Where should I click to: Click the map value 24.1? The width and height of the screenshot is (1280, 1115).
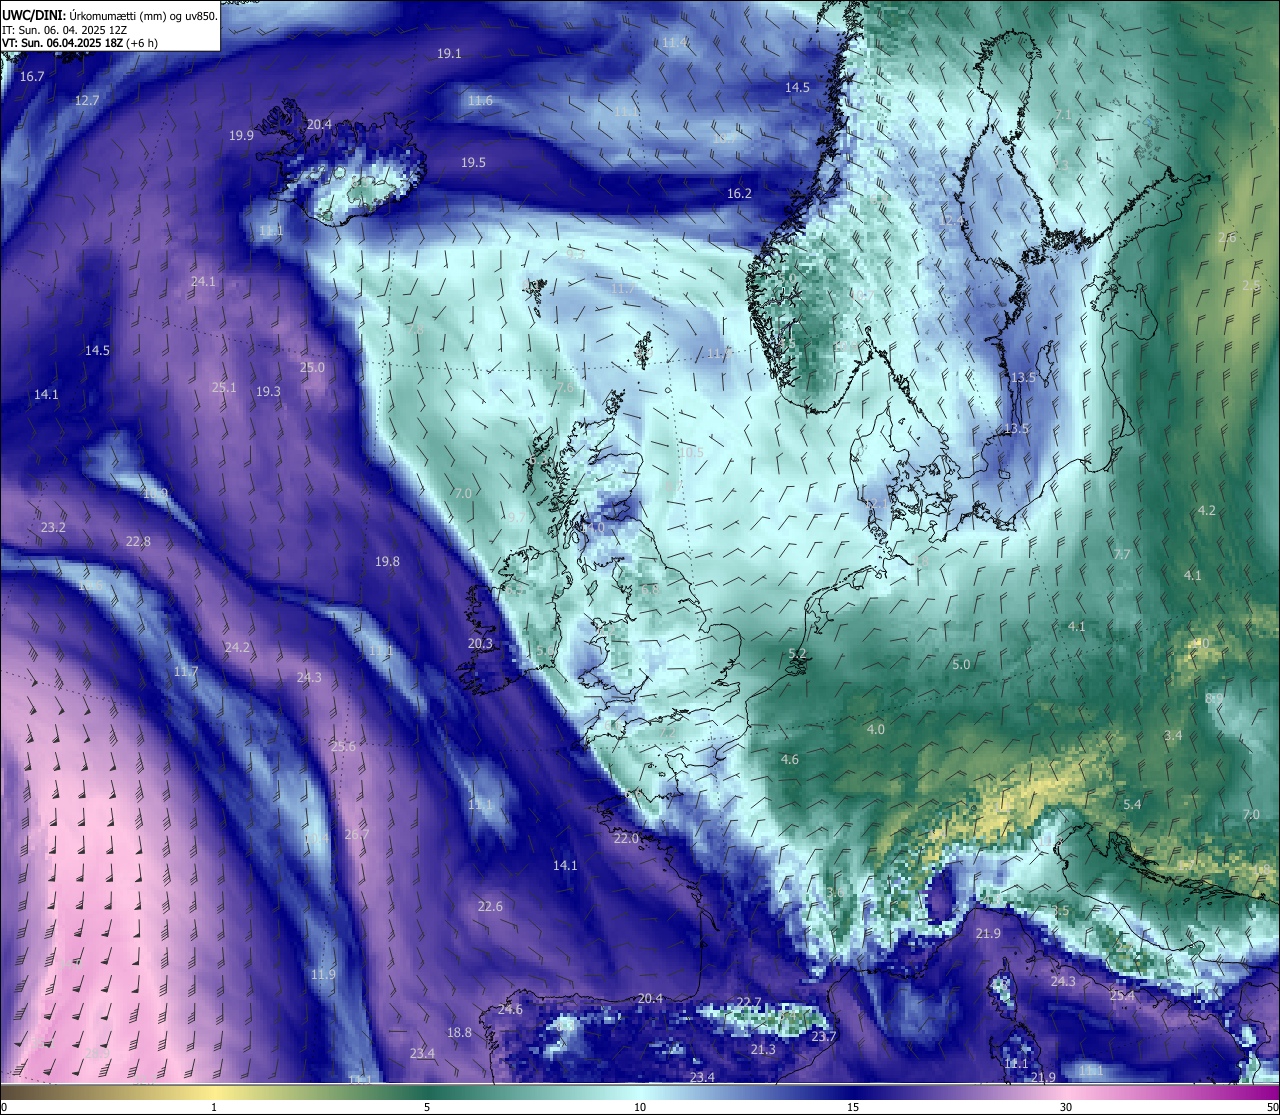pyautogui.click(x=203, y=282)
